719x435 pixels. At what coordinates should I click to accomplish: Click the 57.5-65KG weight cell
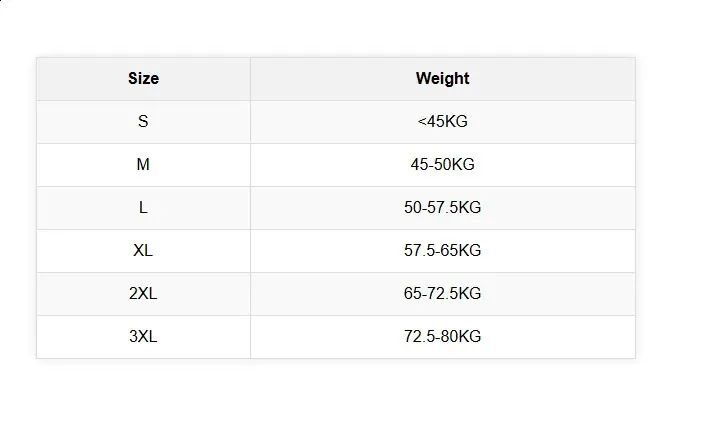coord(442,250)
